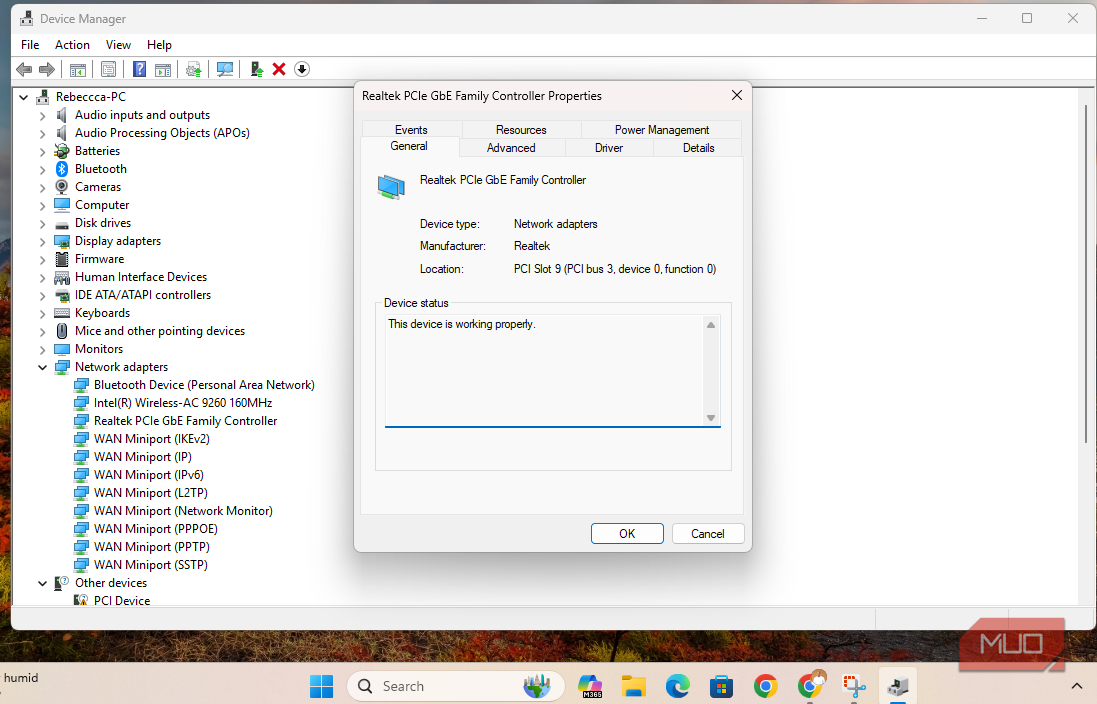Collapse the Other devices category
The width and height of the screenshot is (1097, 704).
pos(43,583)
